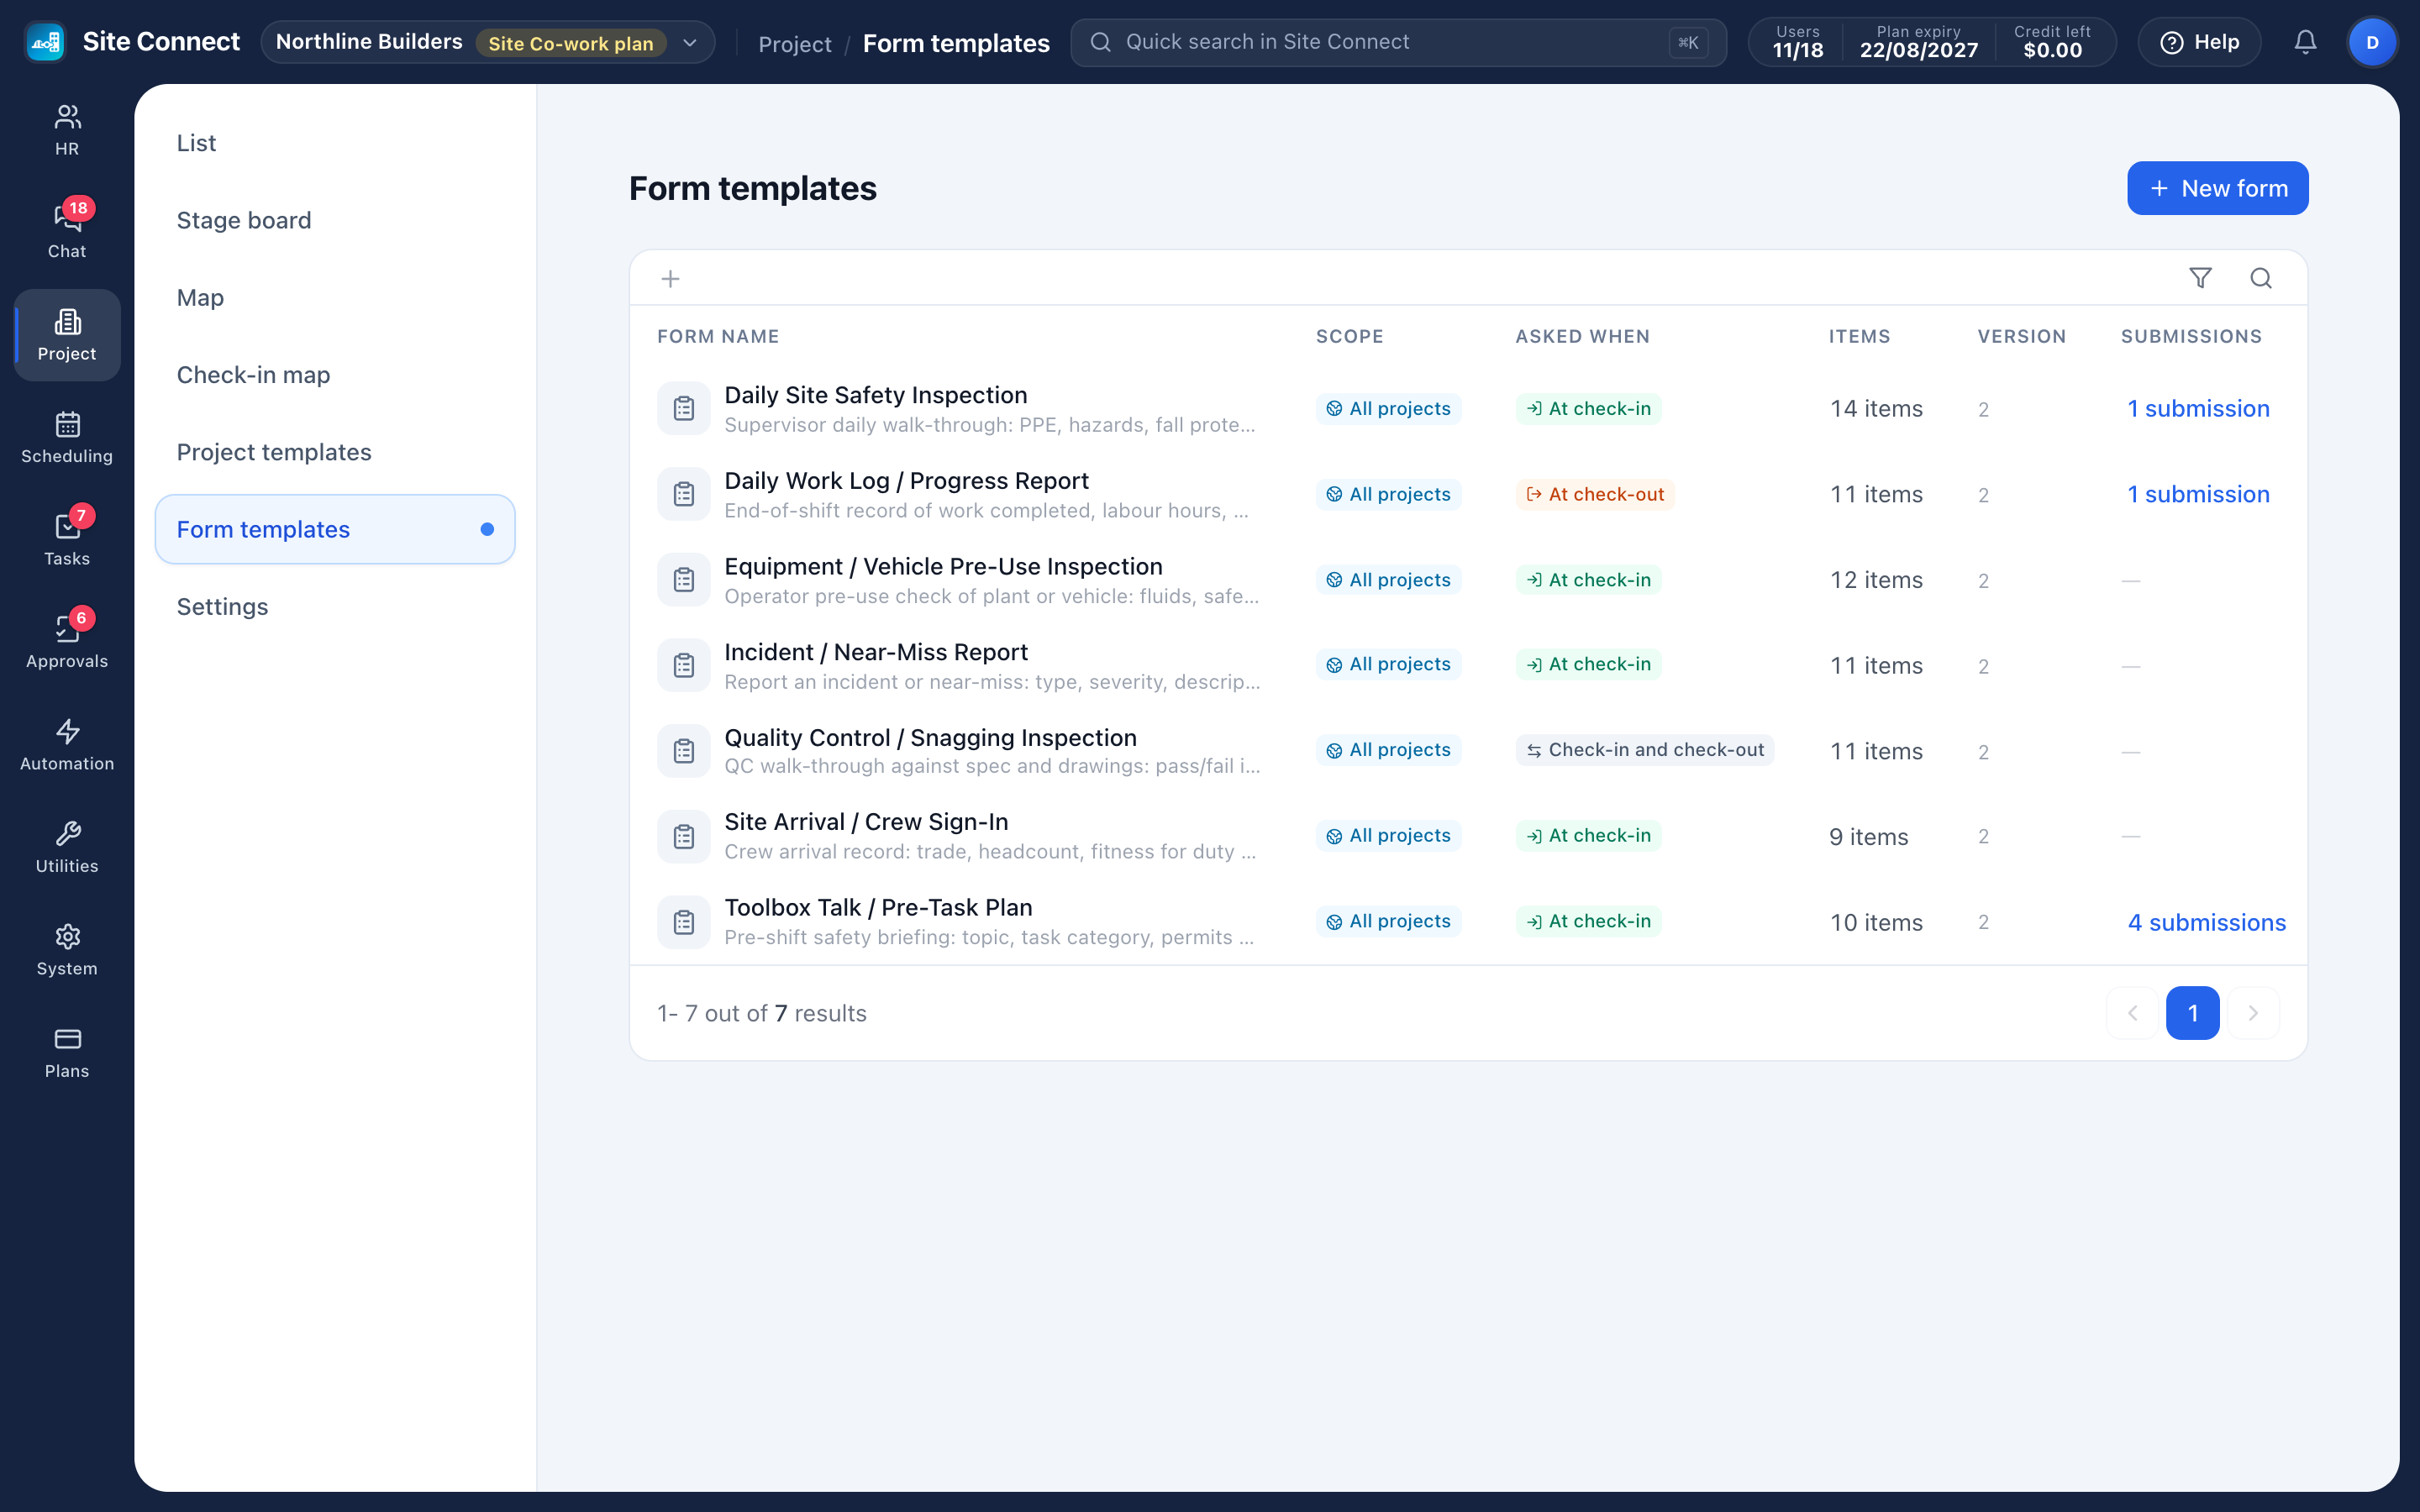Select page 1 pagination button
The width and height of the screenshot is (2420, 1512).
2192,1013
